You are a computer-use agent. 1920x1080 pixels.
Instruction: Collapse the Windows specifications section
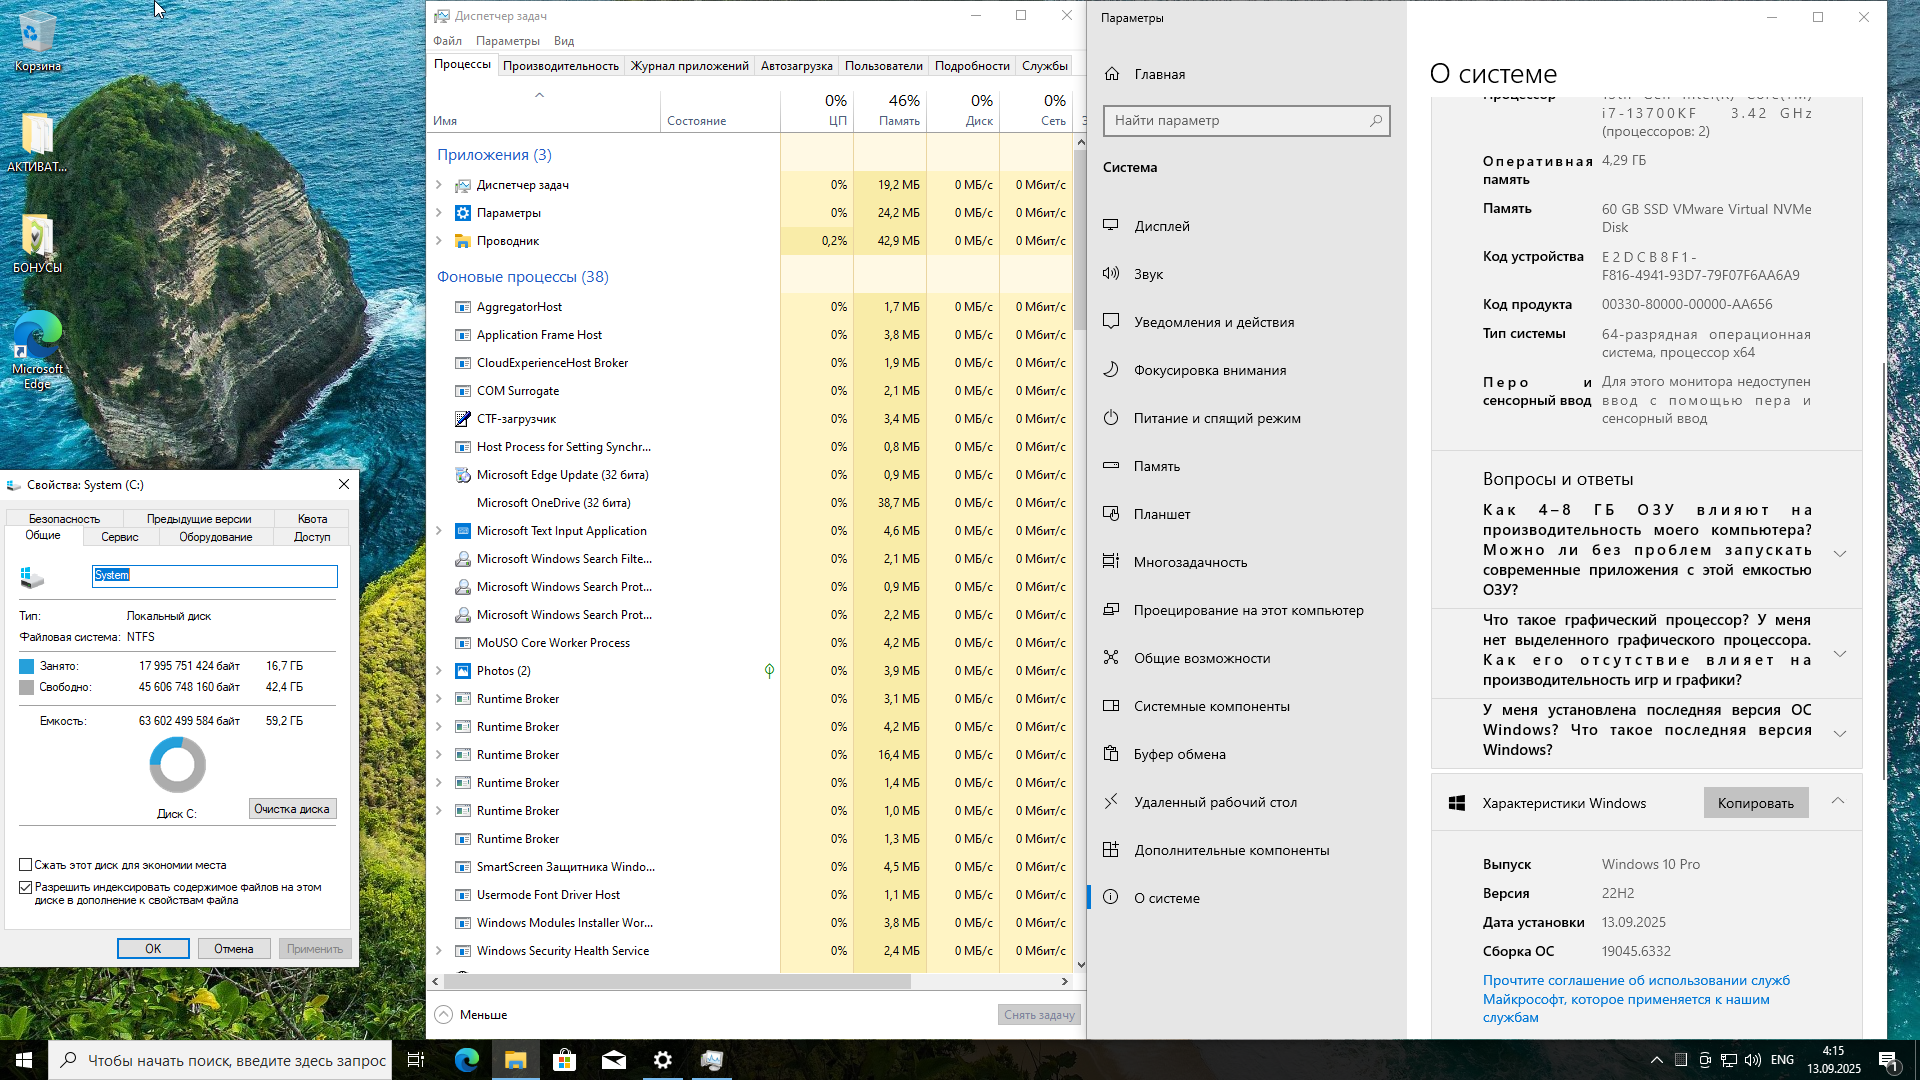pos(1838,802)
